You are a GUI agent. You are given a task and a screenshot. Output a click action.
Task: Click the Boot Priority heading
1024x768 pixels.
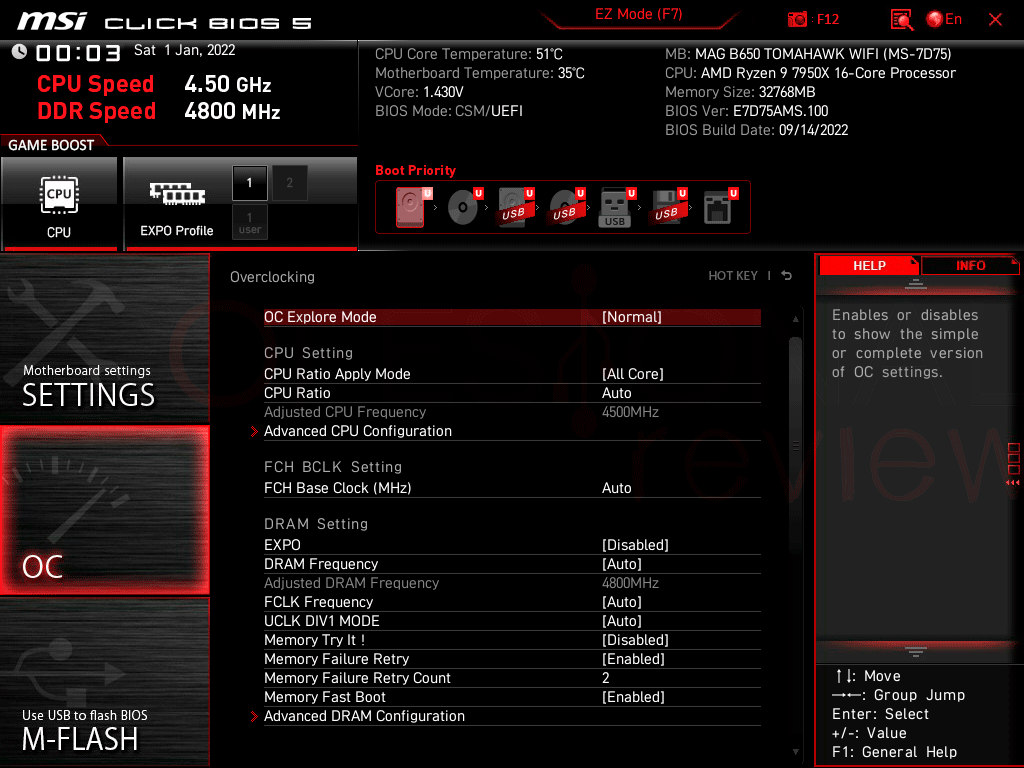point(415,170)
